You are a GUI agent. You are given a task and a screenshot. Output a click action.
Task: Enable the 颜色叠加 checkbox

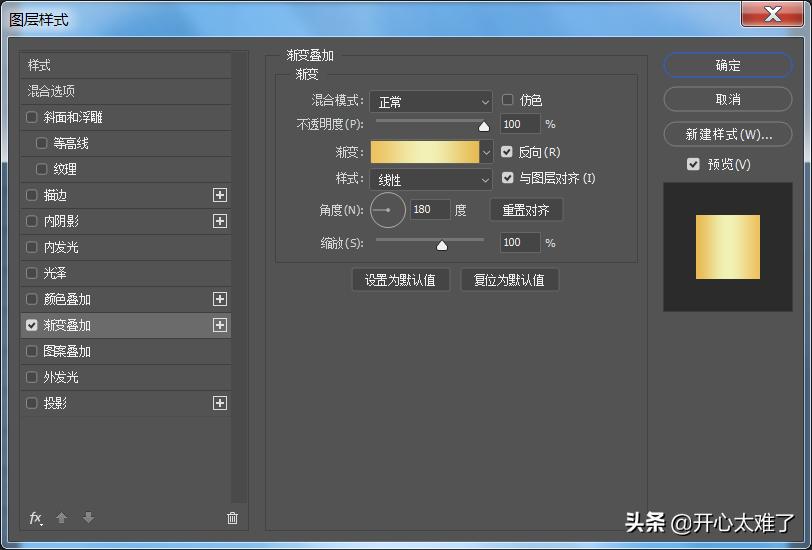(x=32, y=299)
